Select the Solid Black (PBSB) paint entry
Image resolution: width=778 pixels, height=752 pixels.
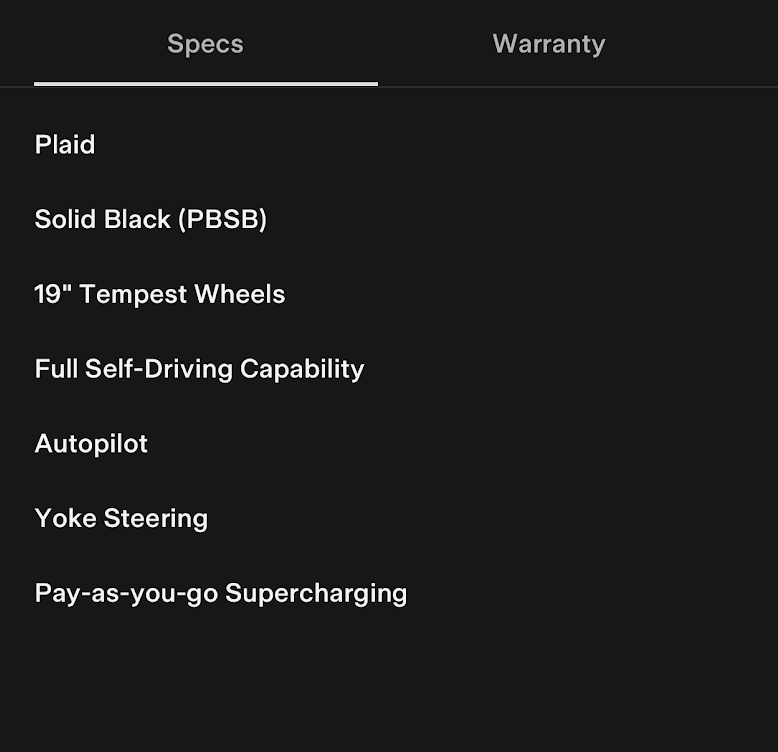pyautogui.click(x=151, y=220)
